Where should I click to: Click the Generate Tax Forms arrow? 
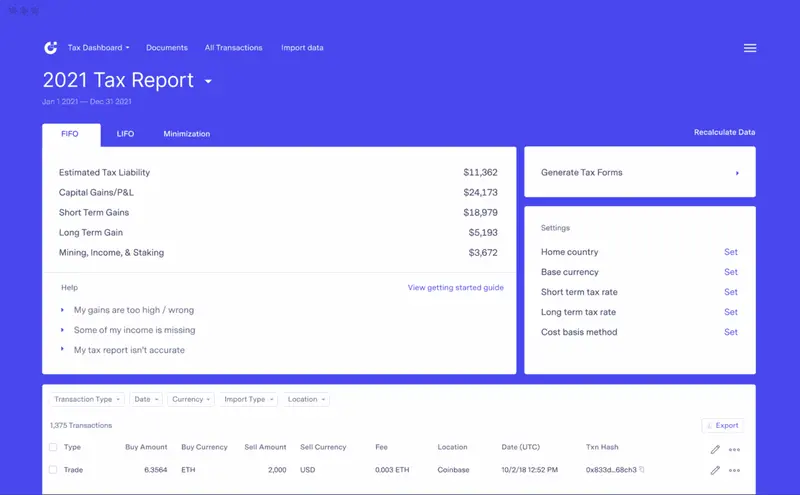pyautogui.click(x=737, y=173)
